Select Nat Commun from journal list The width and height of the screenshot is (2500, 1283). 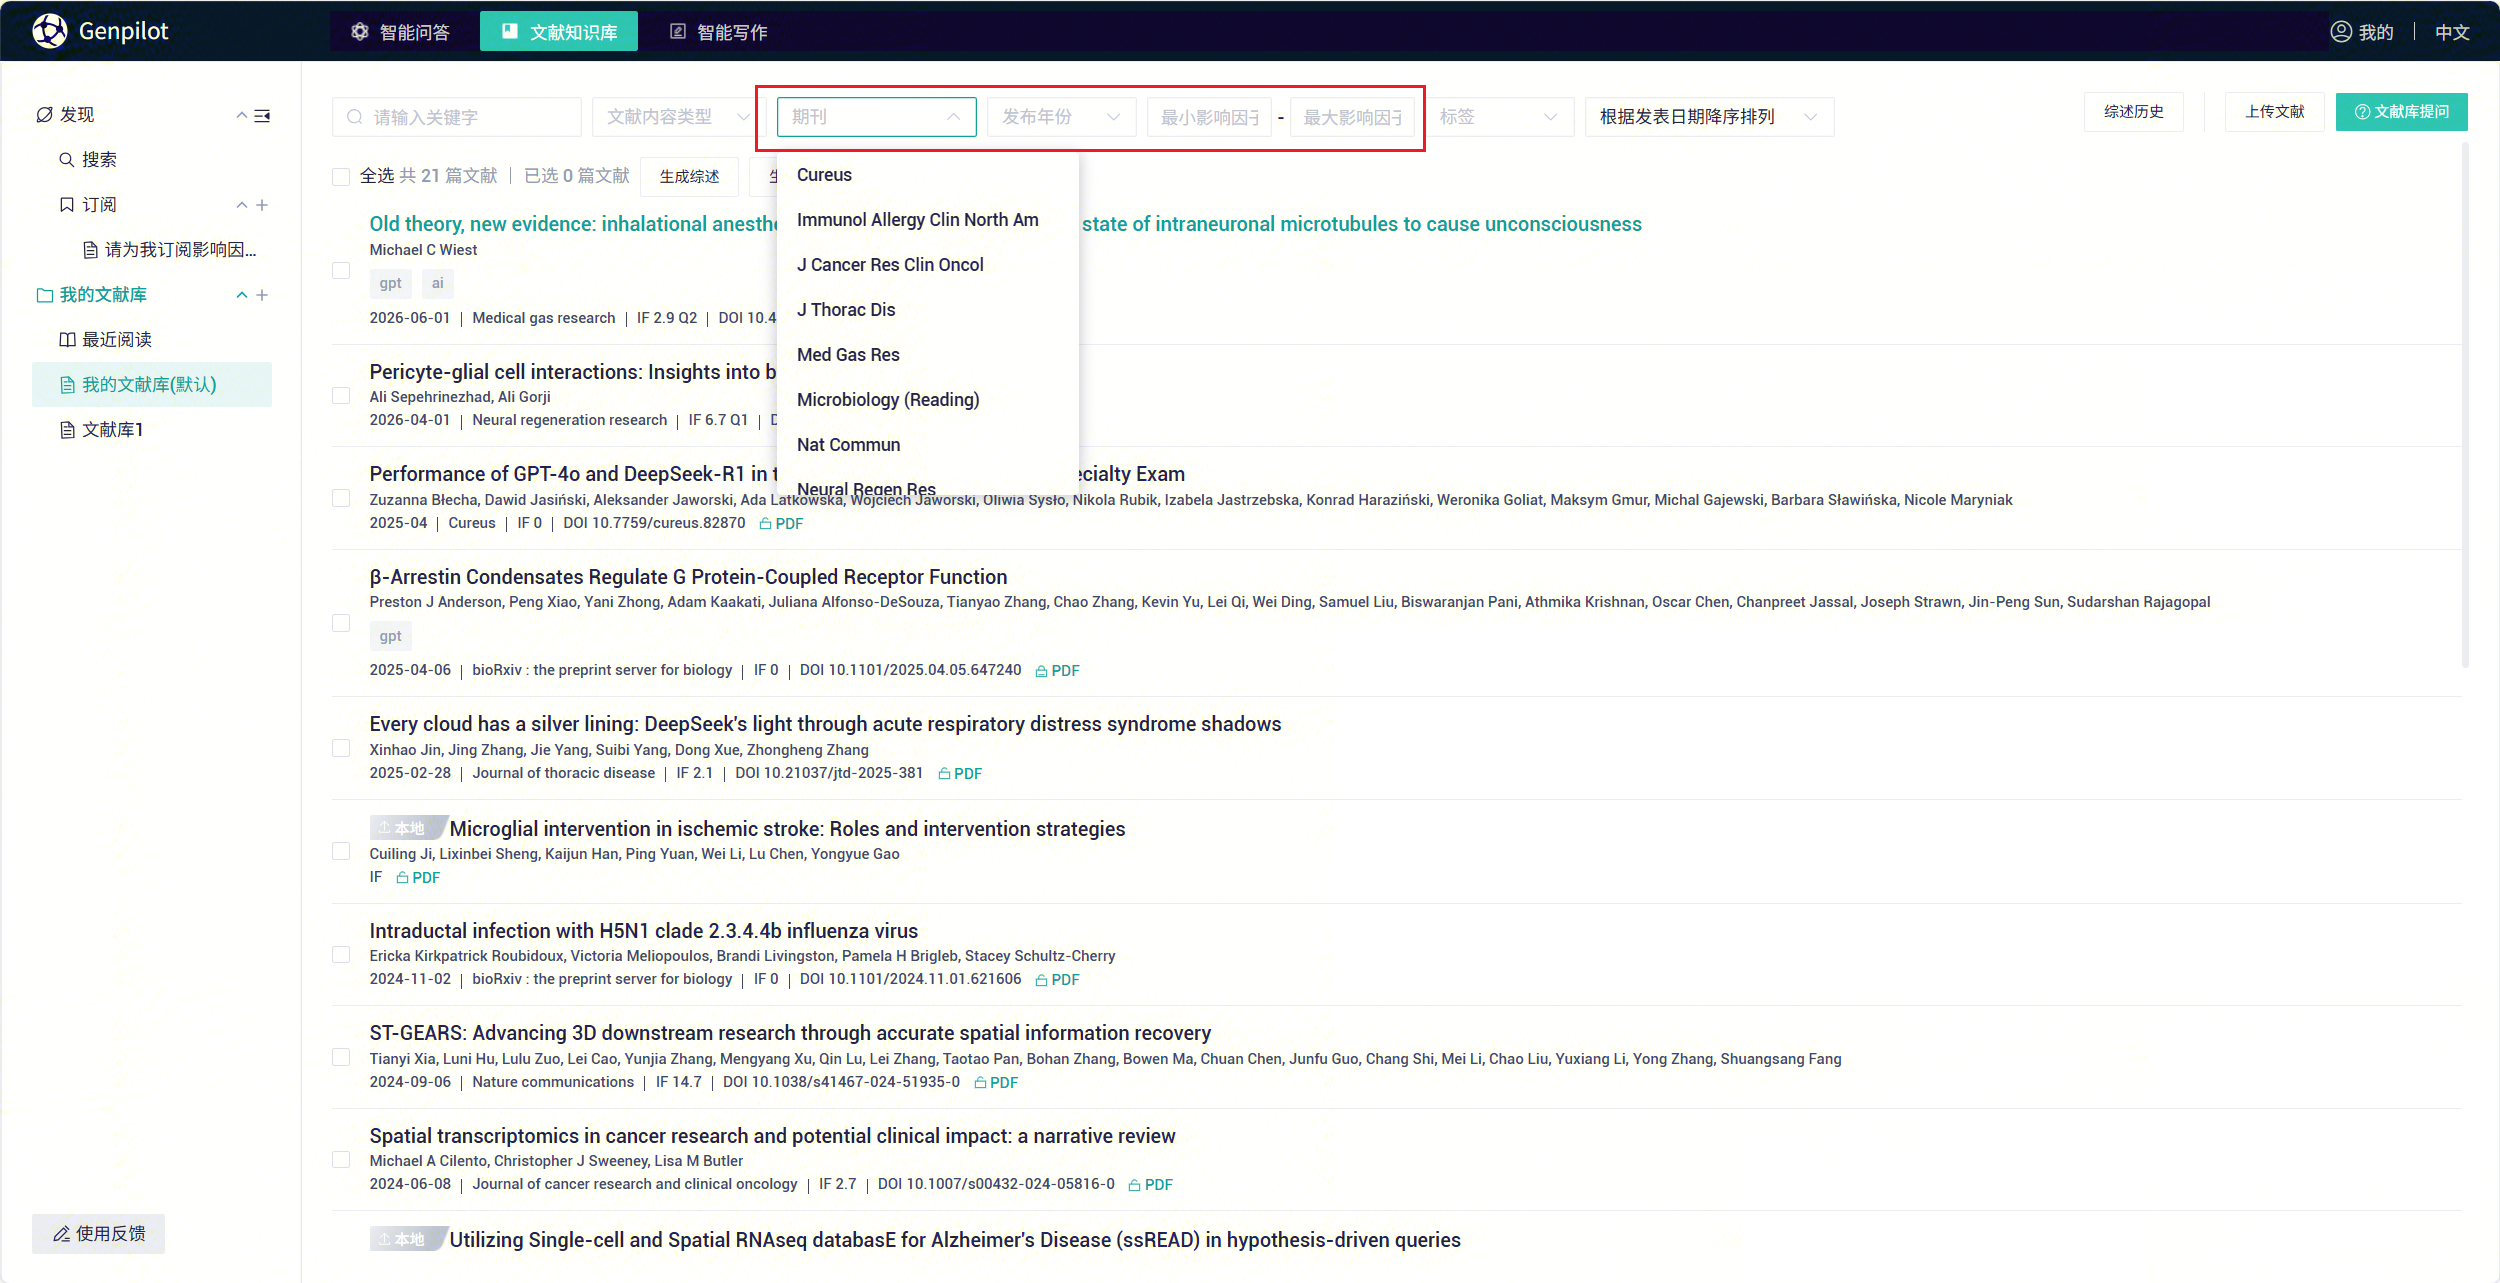[x=848, y=445]
